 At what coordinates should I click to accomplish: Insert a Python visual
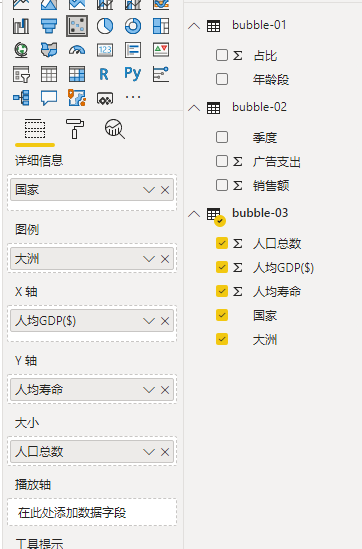point(133,74)
